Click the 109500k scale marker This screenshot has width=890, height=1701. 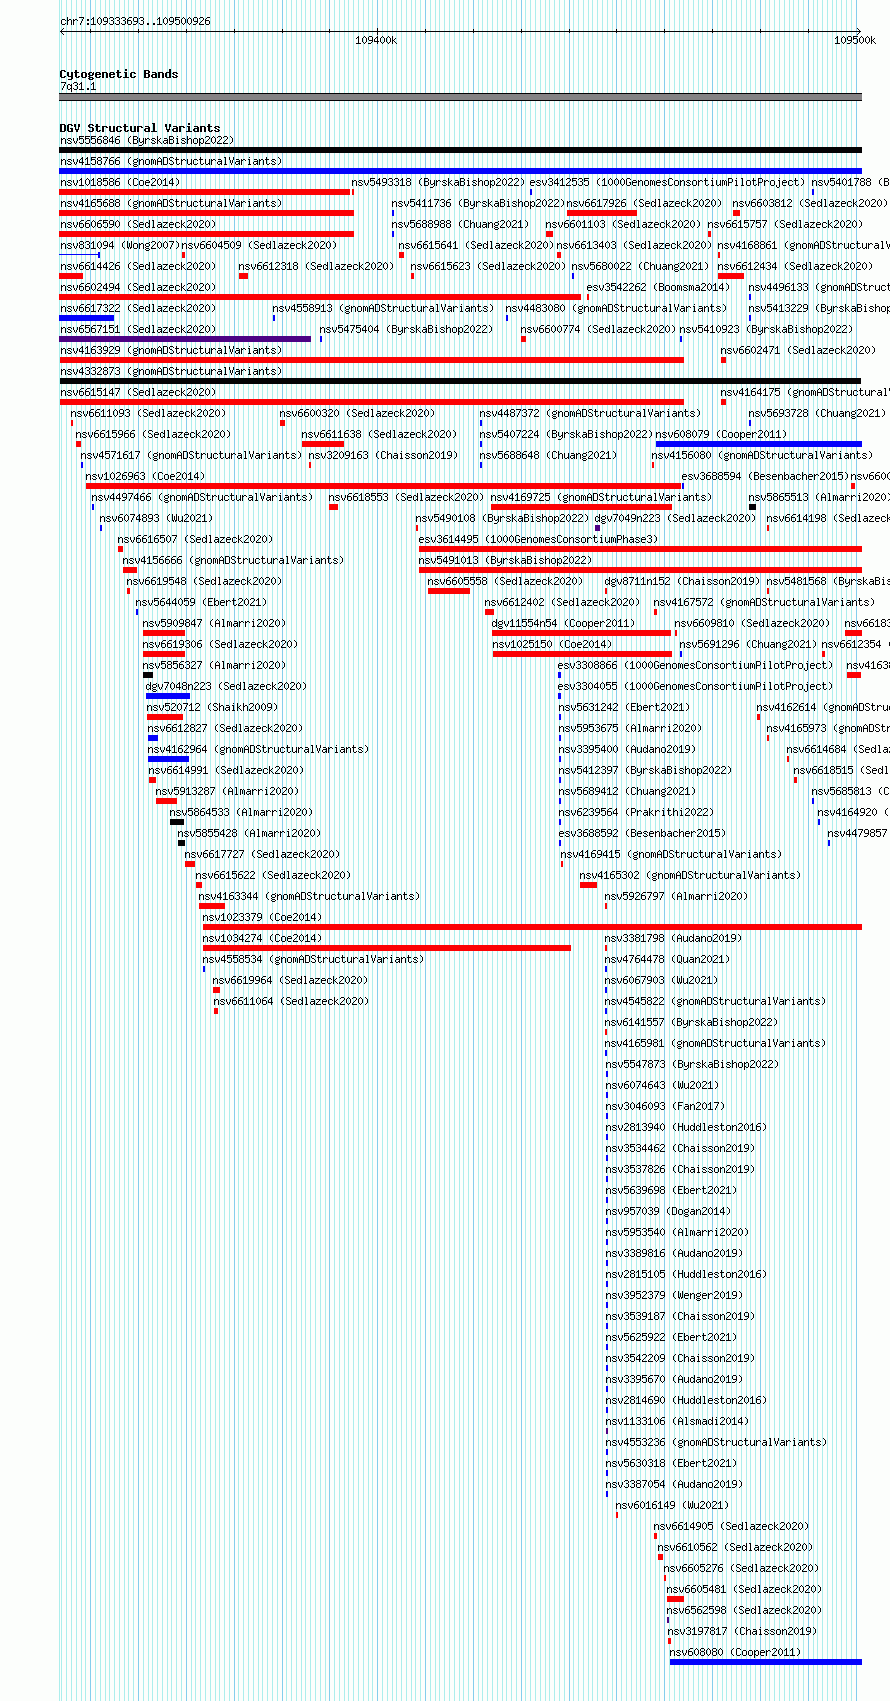click(x=855, y=41)
